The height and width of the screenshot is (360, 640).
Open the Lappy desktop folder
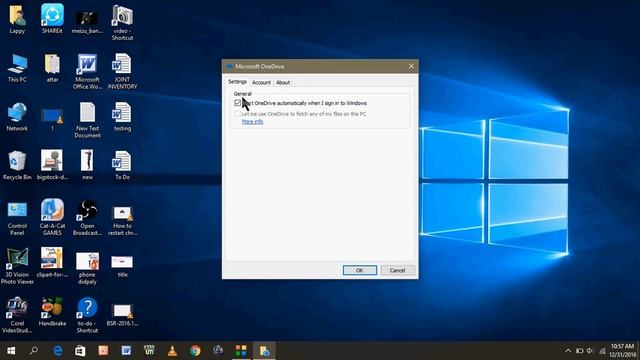click(17, 19)
